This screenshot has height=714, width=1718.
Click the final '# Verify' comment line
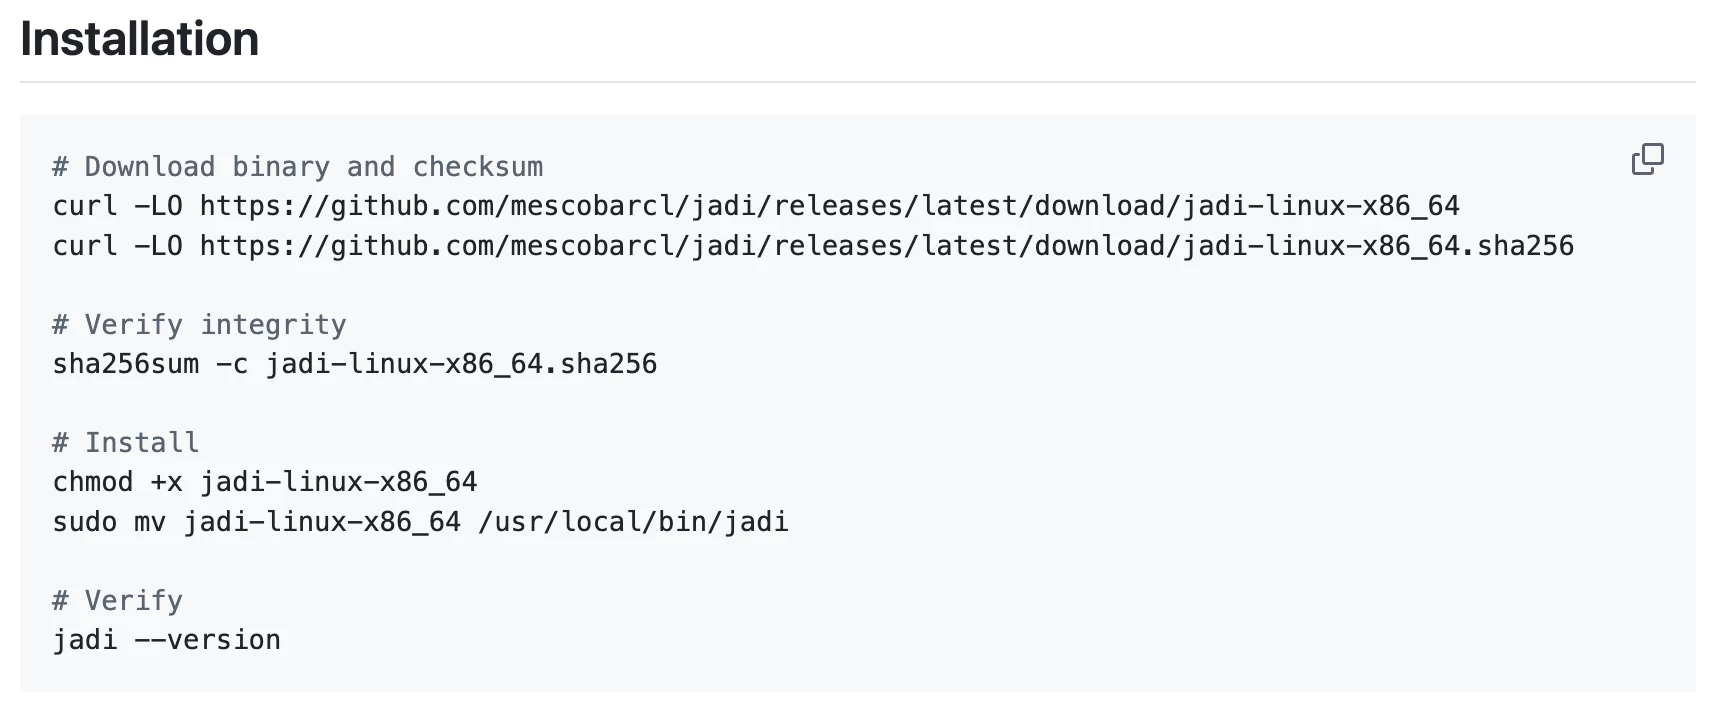[118, 601]
